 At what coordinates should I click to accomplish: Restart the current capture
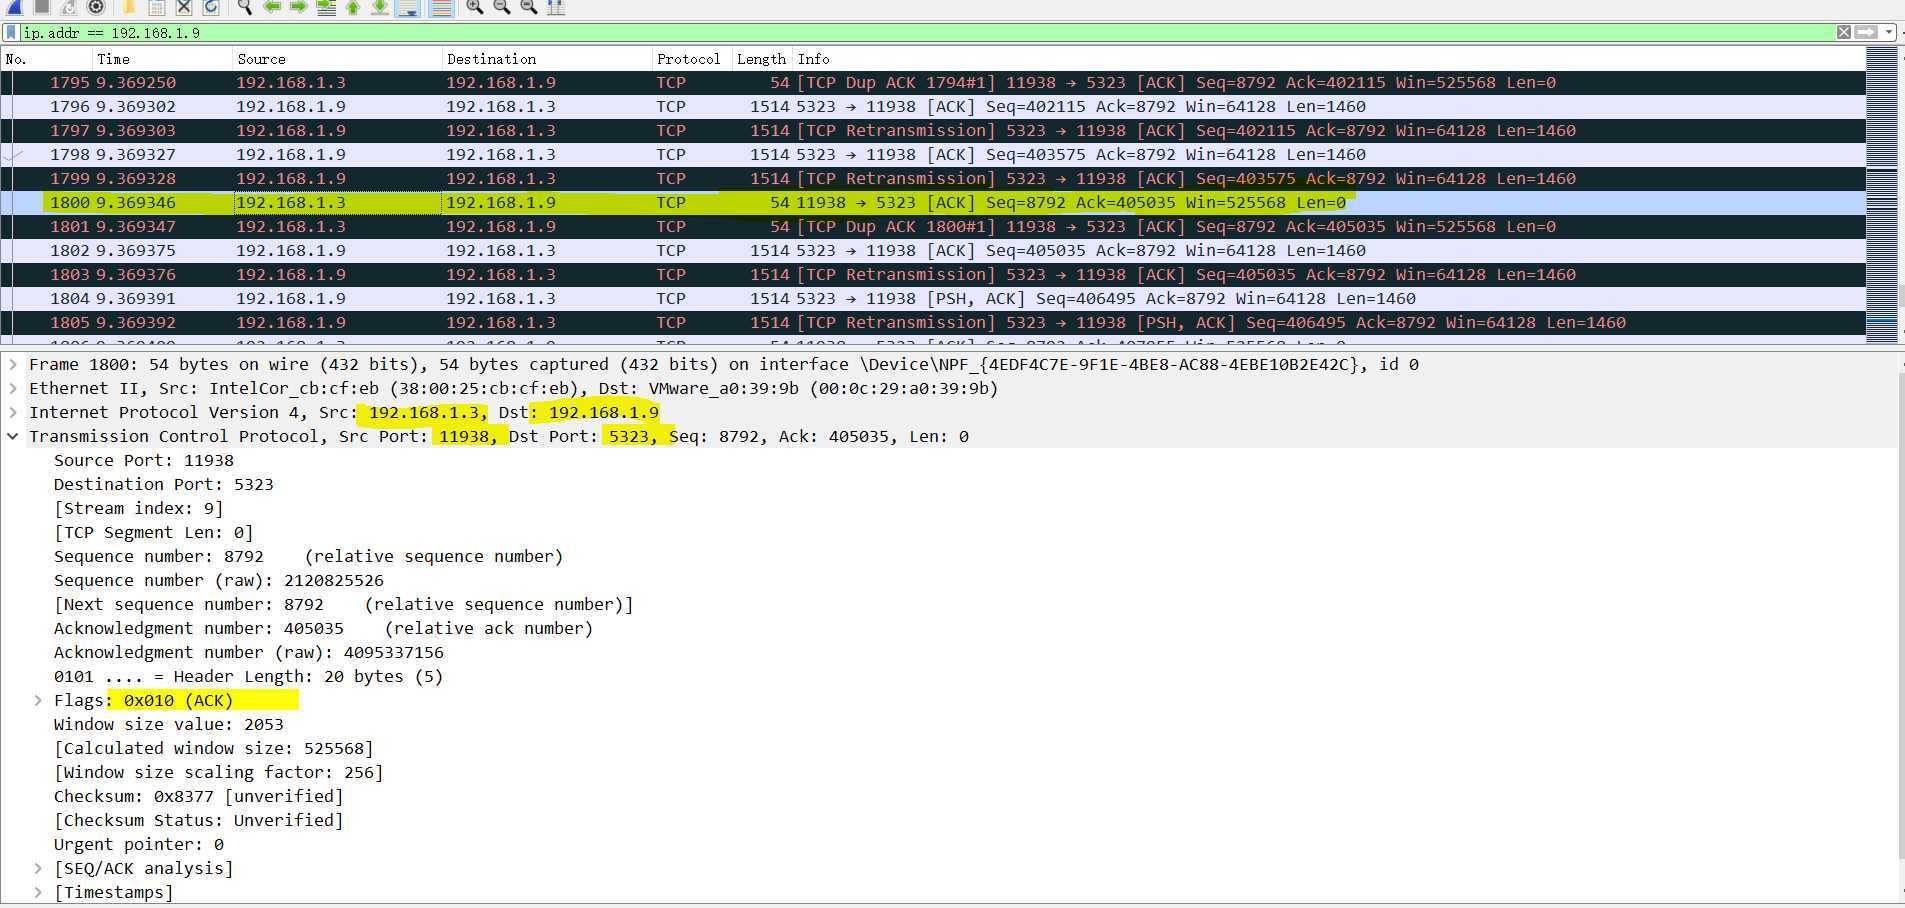(68, 7)
